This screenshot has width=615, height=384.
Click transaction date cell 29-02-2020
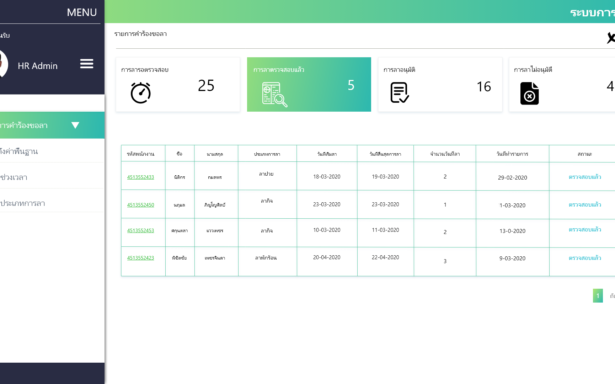512,178
